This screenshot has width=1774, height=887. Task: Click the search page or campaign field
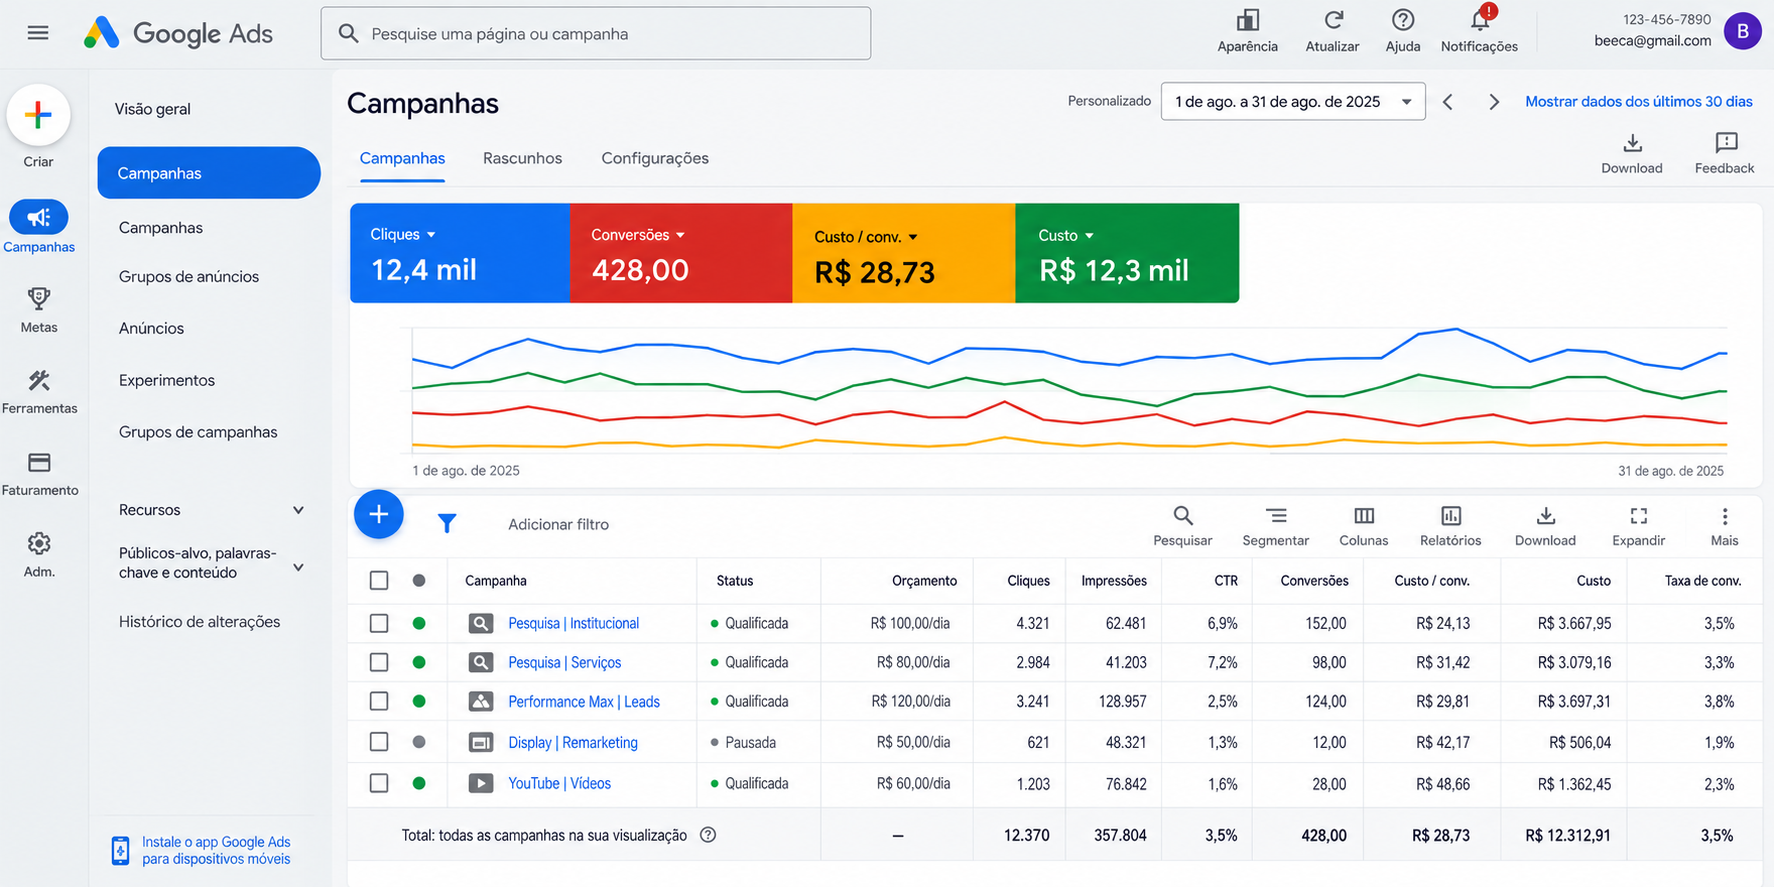(596, 33)
